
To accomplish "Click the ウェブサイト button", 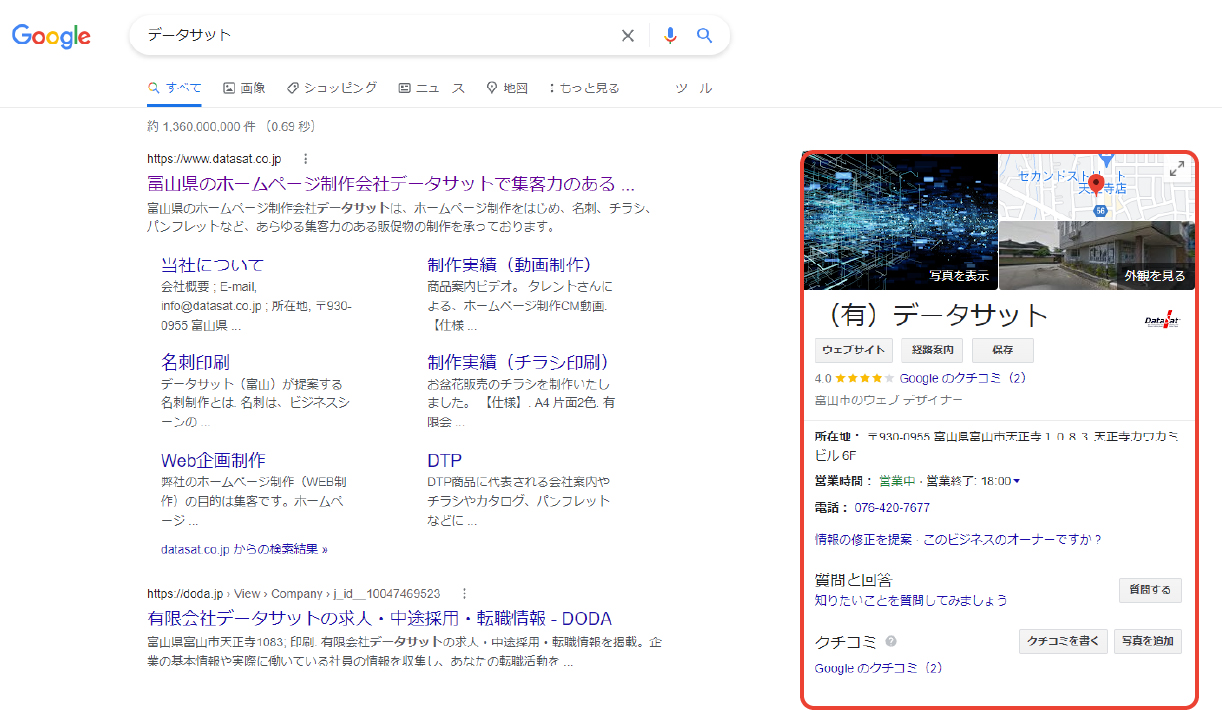I will click(x=853, y=350).
